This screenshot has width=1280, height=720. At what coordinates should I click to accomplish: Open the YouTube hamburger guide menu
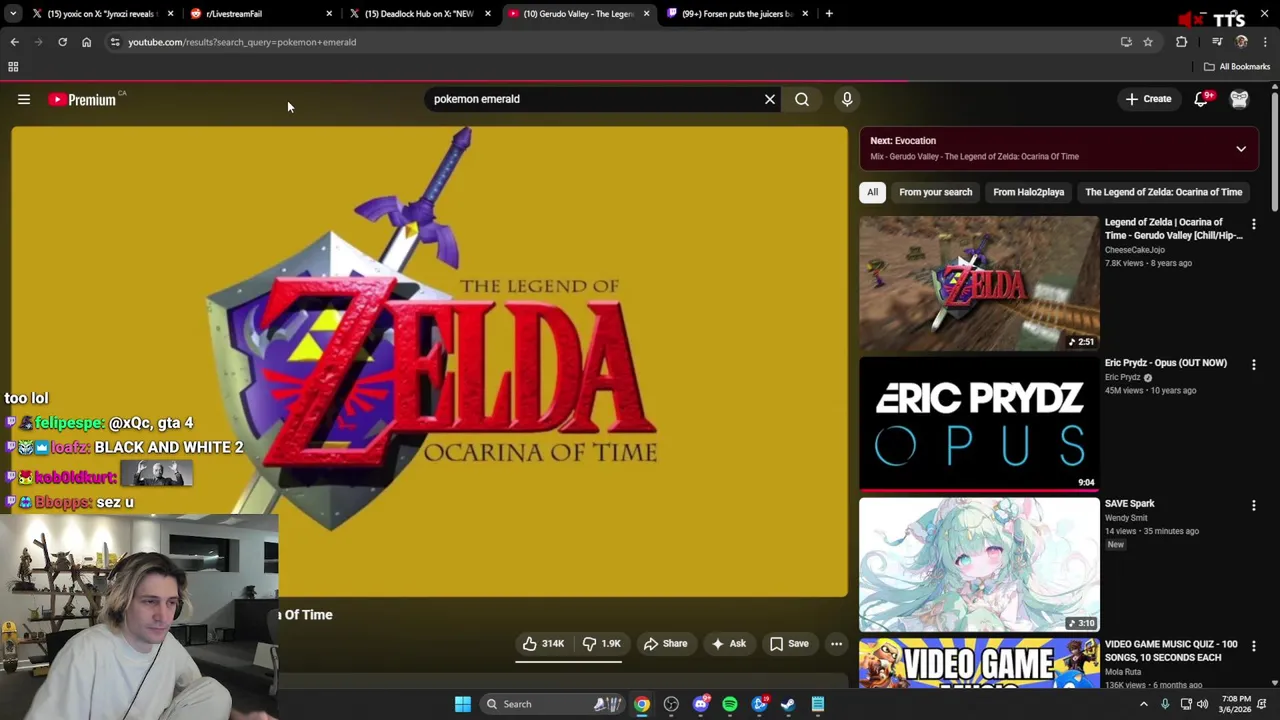(x=24, y=99)
